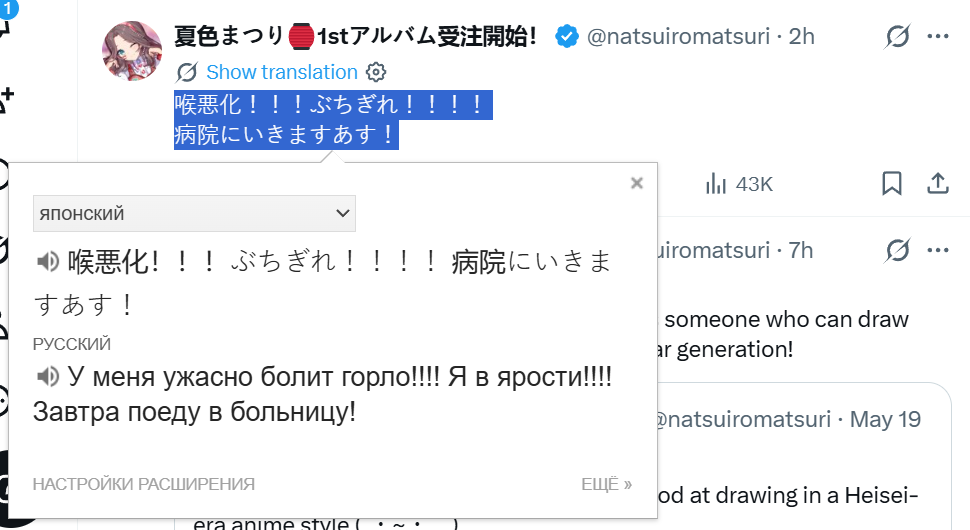970x530 pixels.
Task: Click the verified badge next to natsuiromatsuri
Action: pos(566,36)
